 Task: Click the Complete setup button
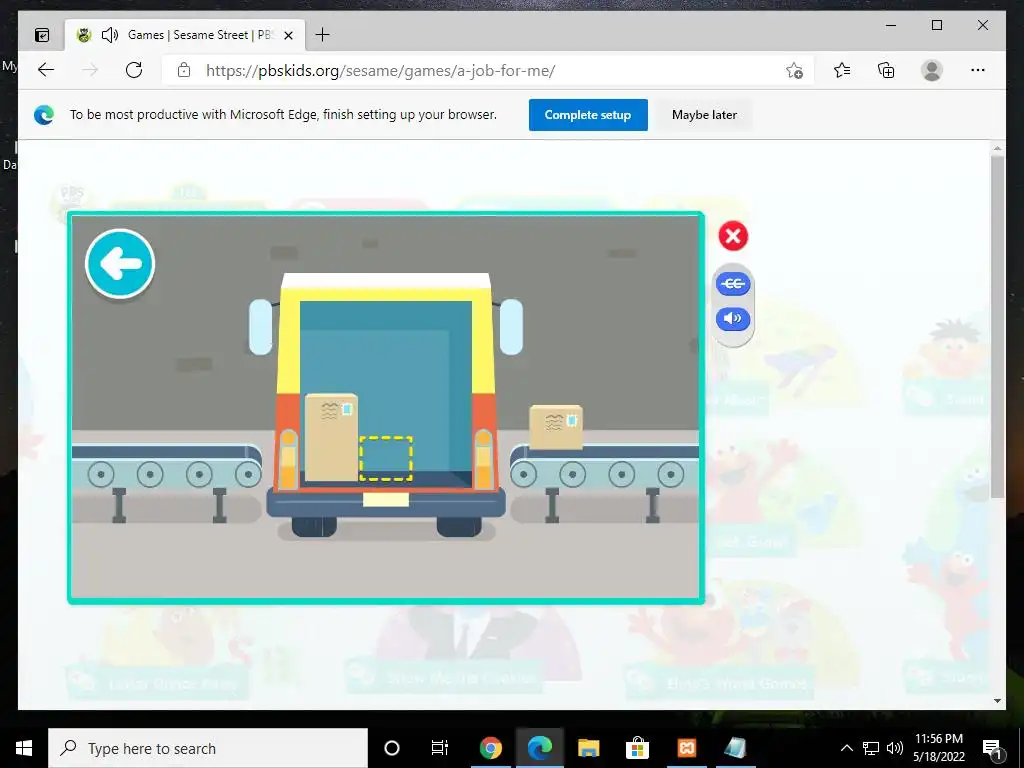click(x=588, y=115)
